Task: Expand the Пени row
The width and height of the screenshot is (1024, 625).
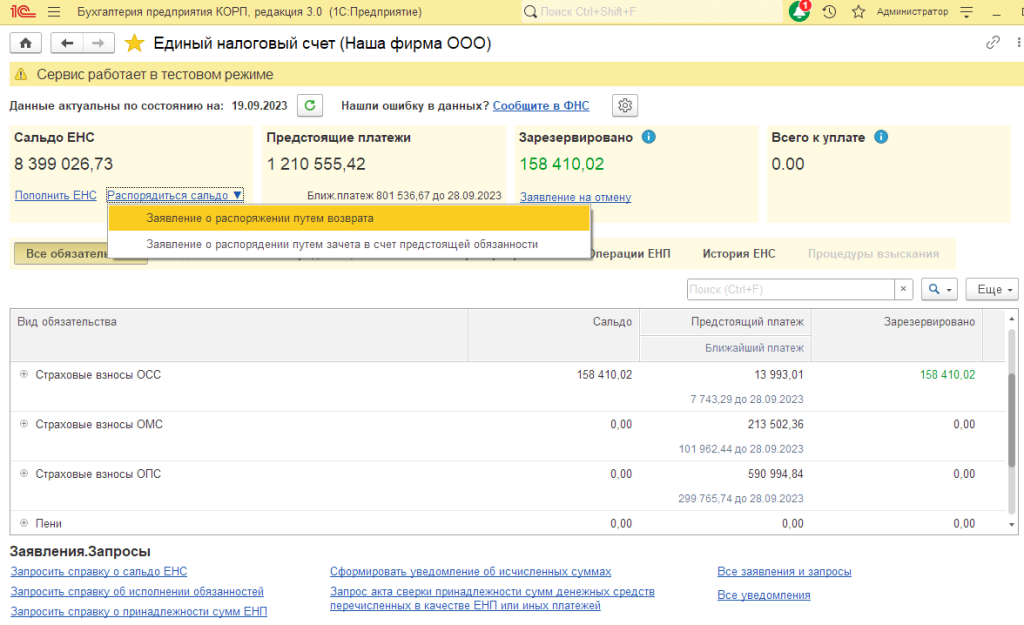Action: (24, 523)
